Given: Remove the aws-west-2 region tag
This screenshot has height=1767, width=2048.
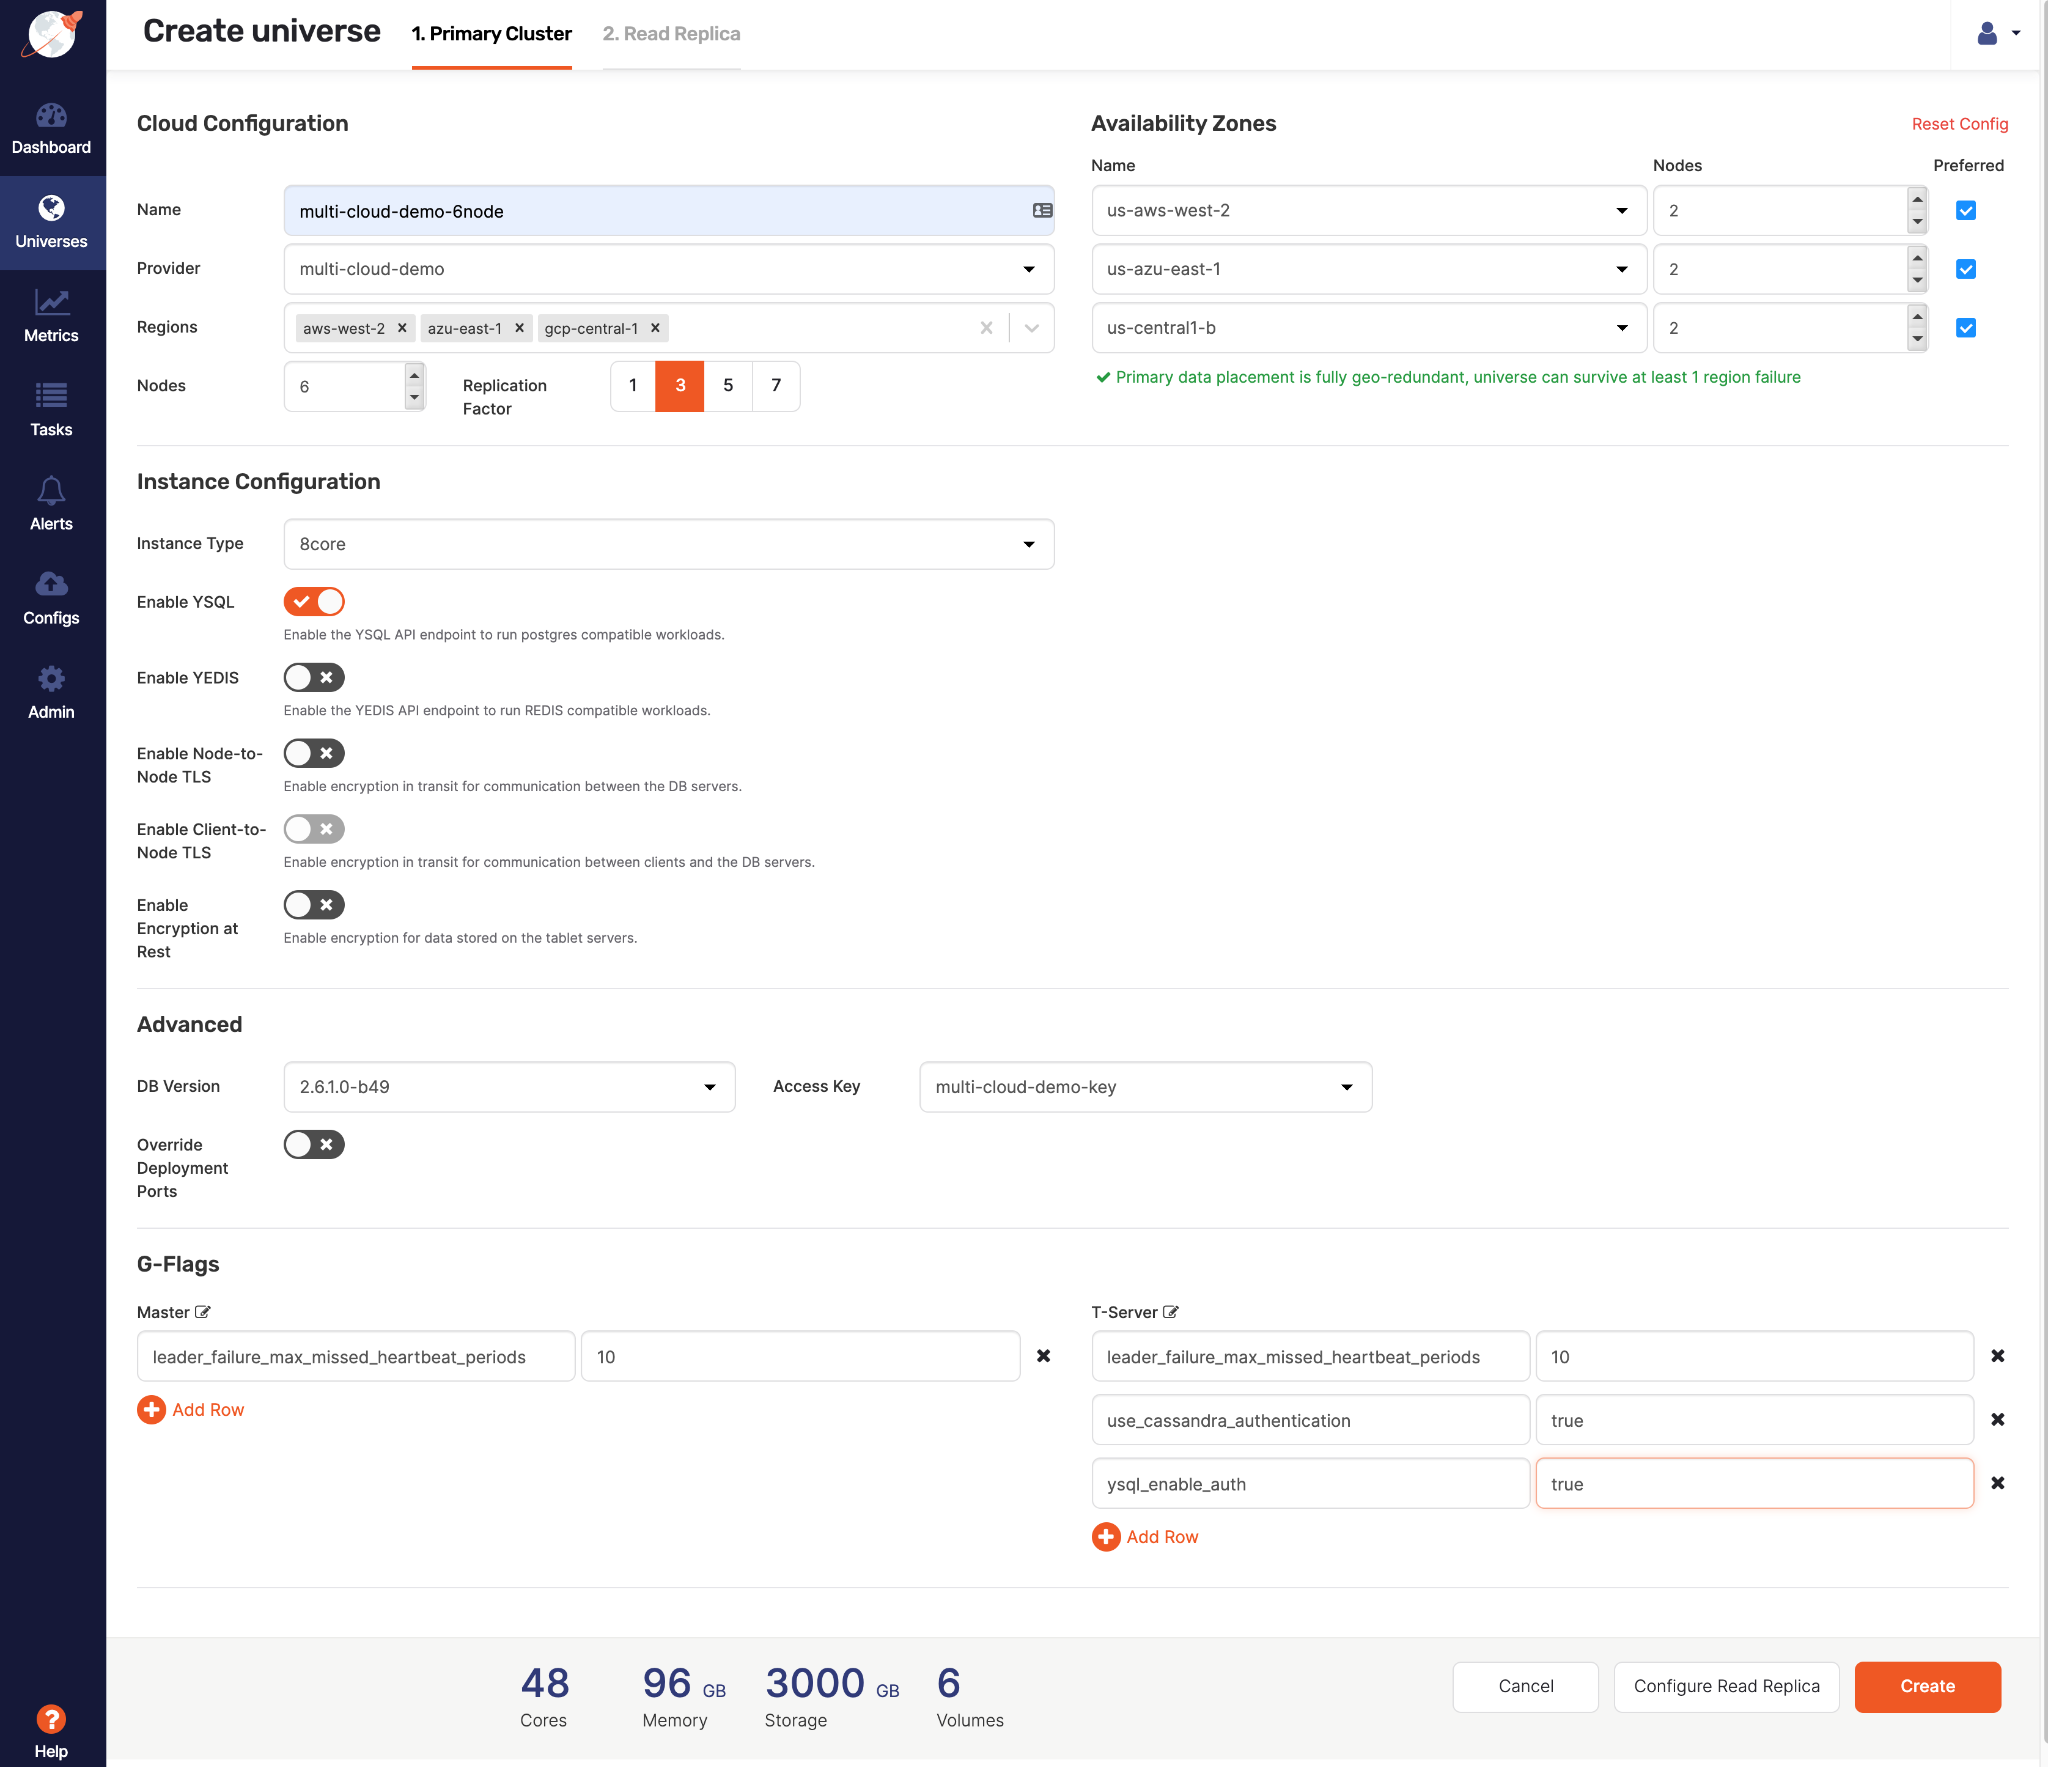Looking at the screenshot, I should 402,328.
